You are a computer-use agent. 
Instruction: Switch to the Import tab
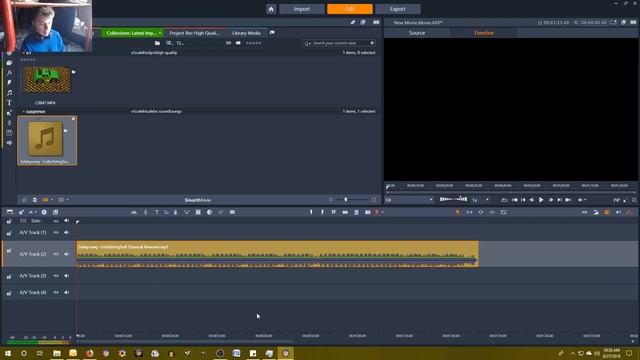302,9
